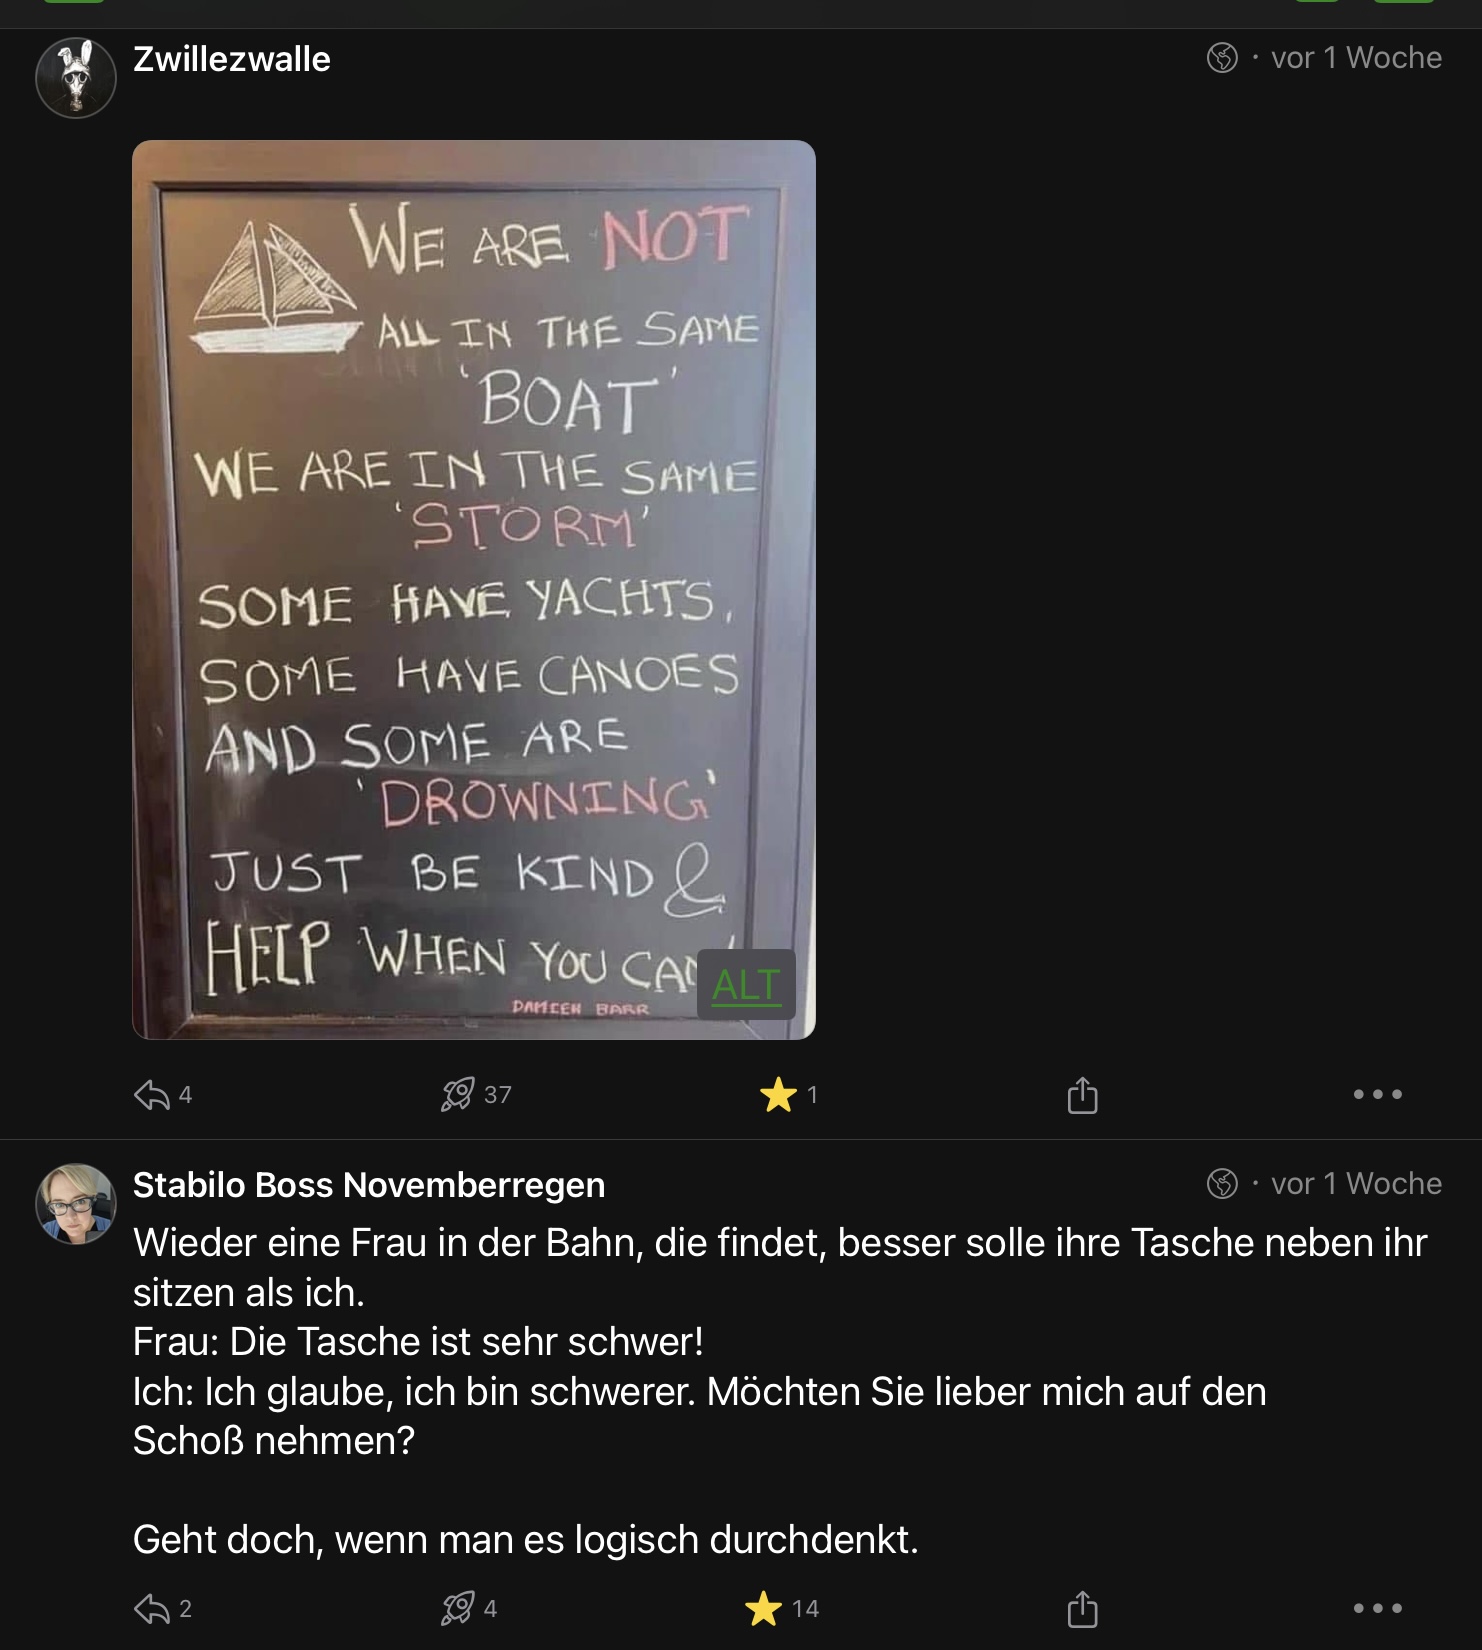Image resolution: width=1482 pixels, height=1650 pixels.
Task: Open the Stabilo Boss post text about Tasche
Action: point(780,1390)
